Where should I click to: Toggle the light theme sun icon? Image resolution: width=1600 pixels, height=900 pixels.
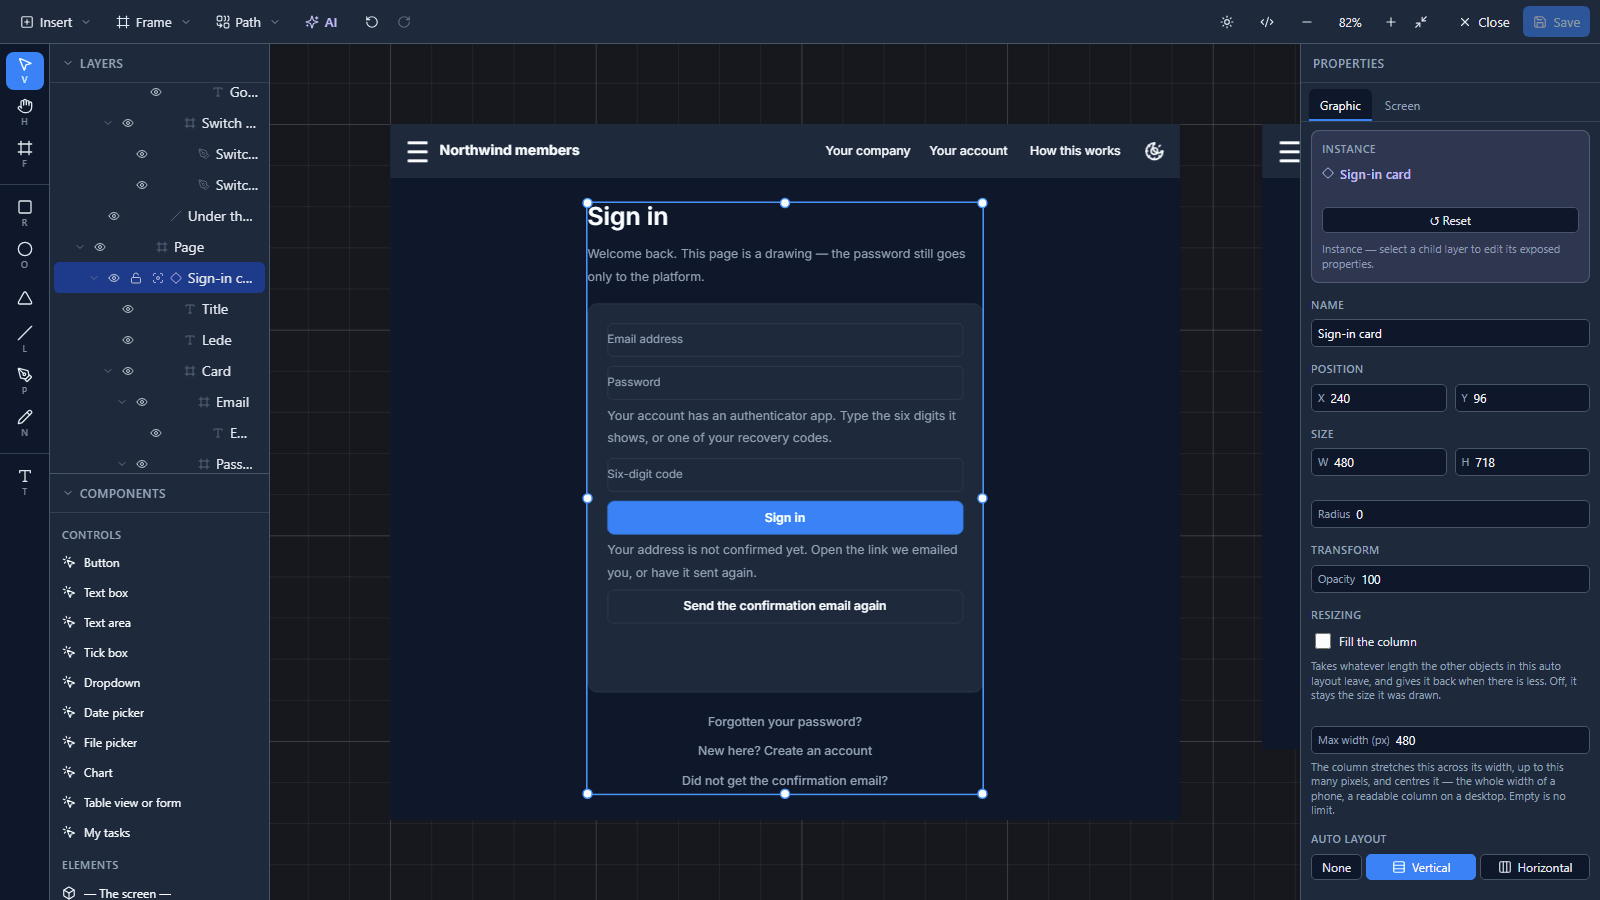(1227, 22)
